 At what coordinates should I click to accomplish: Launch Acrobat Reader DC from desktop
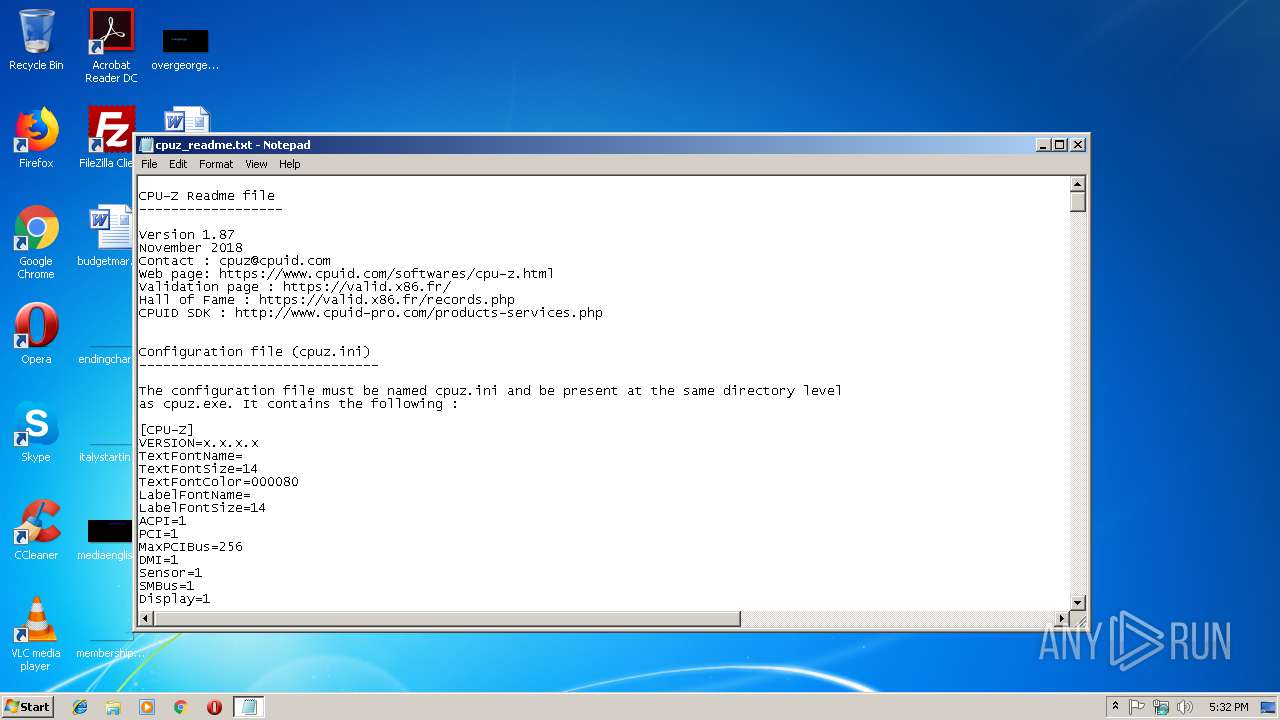point(111,46)
